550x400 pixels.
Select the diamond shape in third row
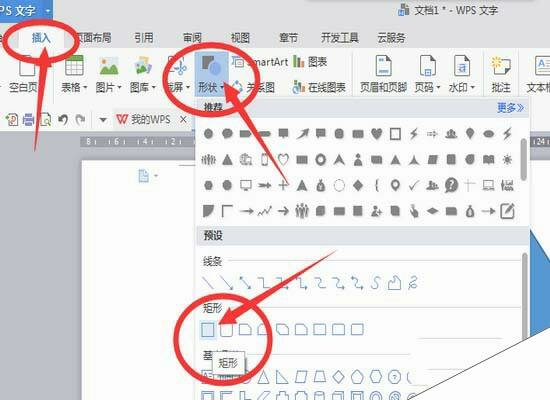(358, 185)
